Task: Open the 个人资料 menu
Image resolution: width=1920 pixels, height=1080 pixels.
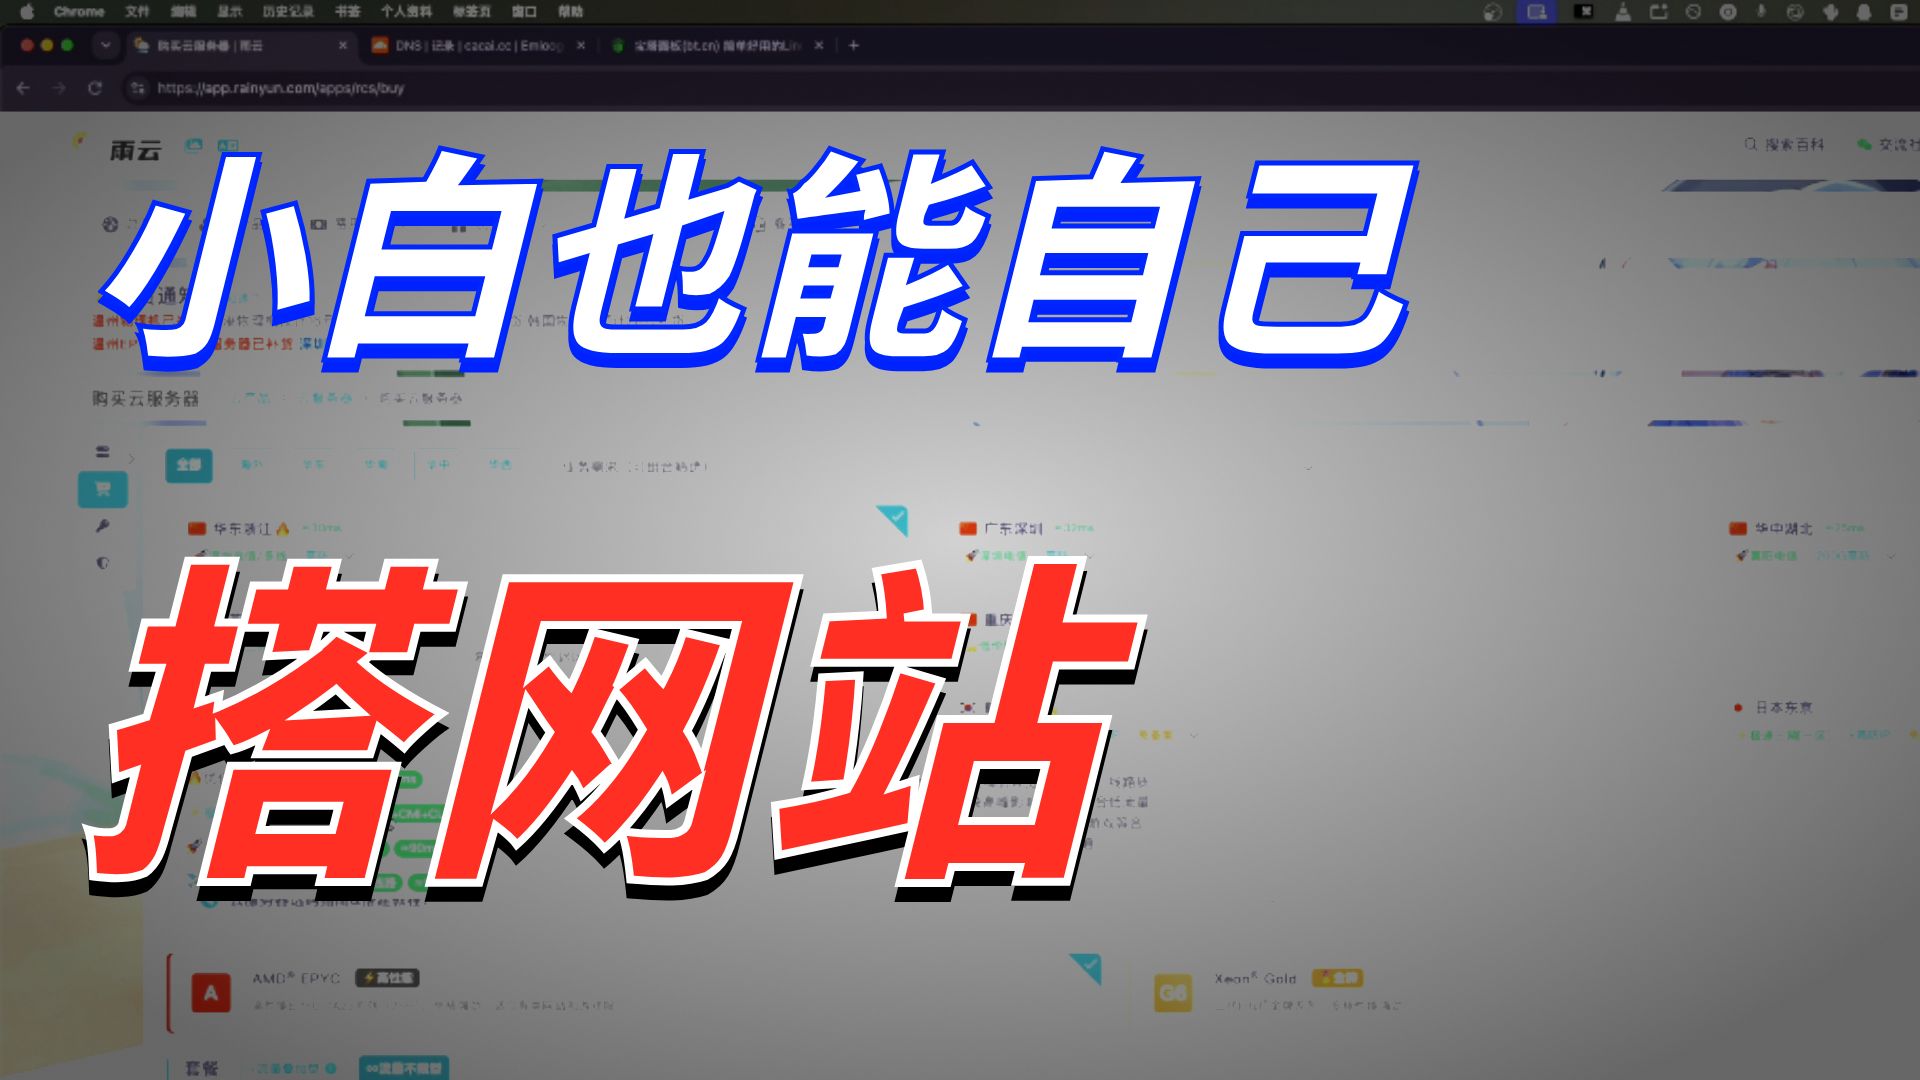Action: point(406,12)
